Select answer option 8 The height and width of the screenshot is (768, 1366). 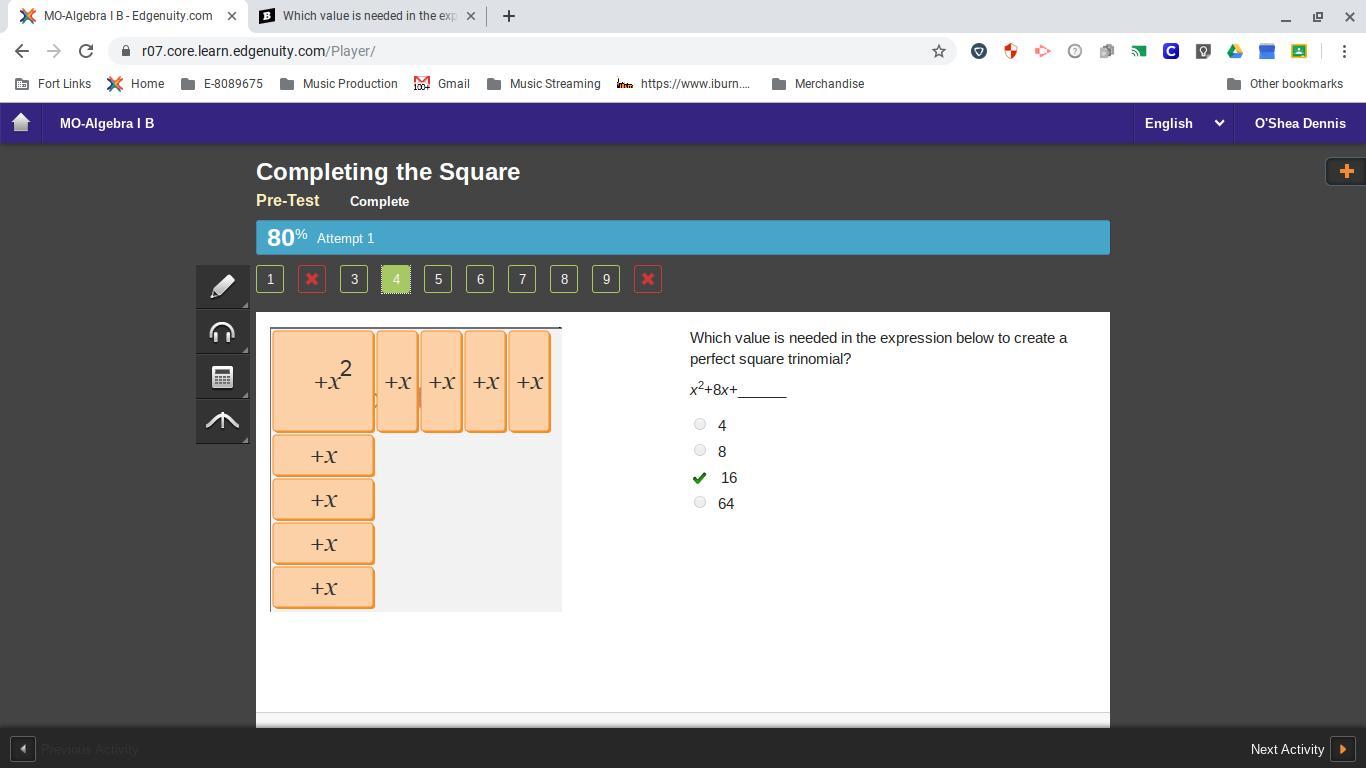[700, 450]
